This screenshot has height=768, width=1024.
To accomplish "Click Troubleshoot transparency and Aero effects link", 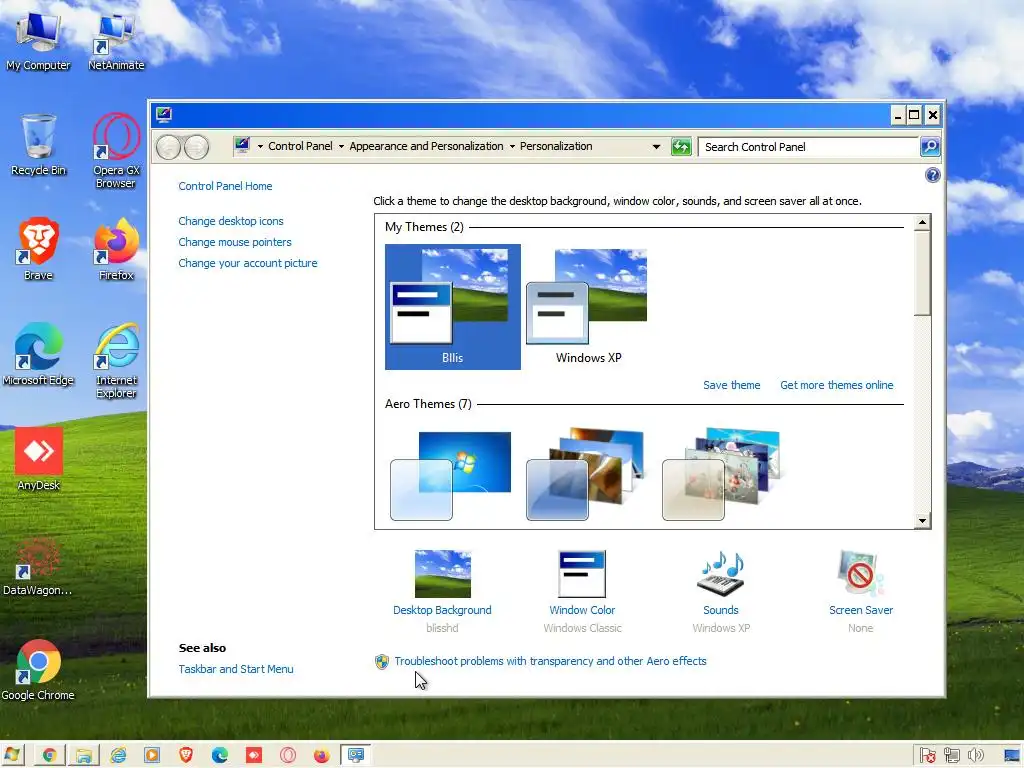I will click(550, 662).
